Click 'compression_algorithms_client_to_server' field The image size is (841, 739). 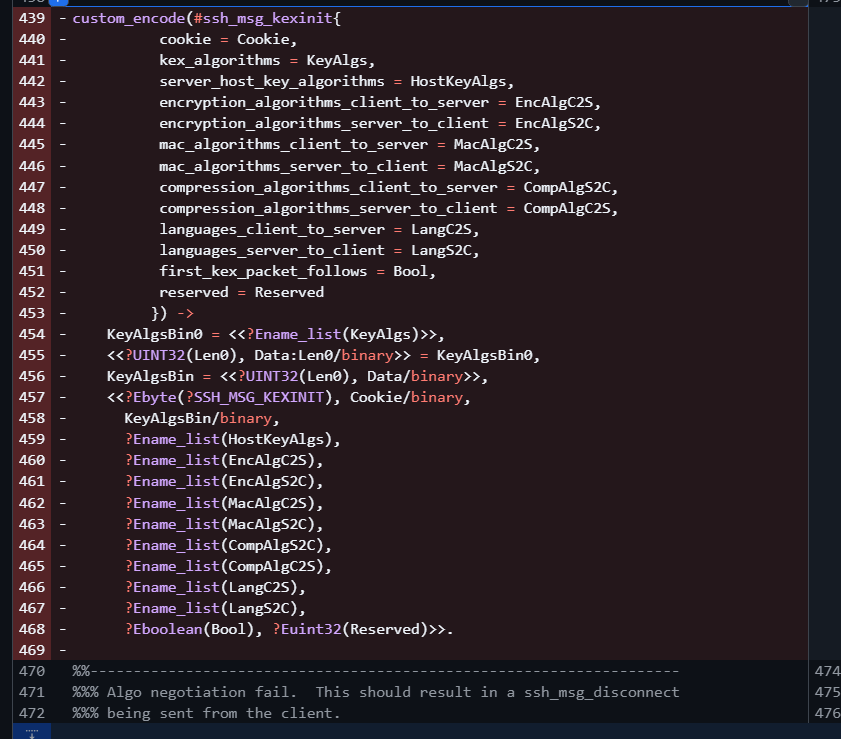[x=328, y=187]
